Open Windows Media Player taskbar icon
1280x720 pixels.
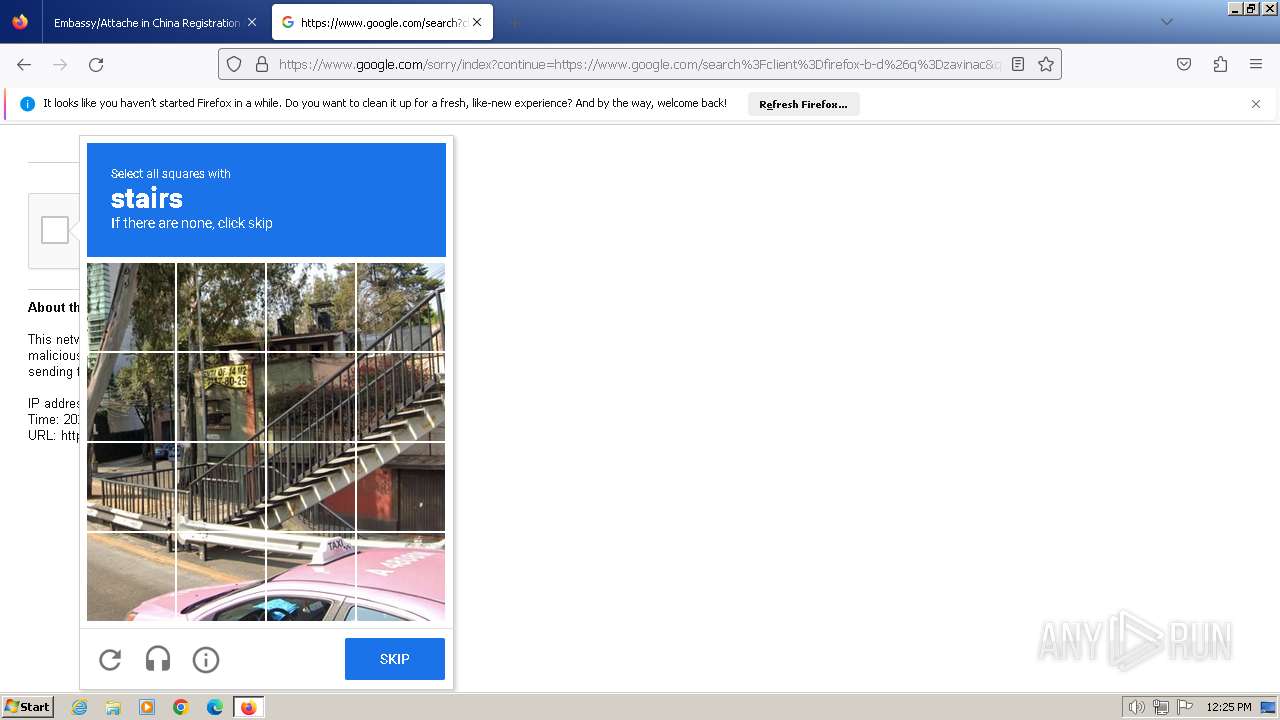(x=147, y=707)
